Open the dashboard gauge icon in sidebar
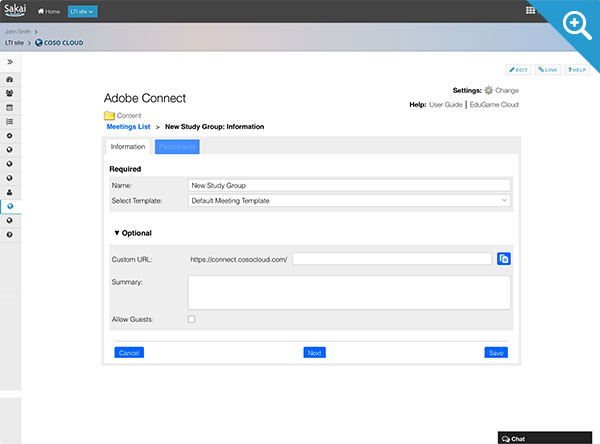 pyautogui.click(x=10, y=79)
